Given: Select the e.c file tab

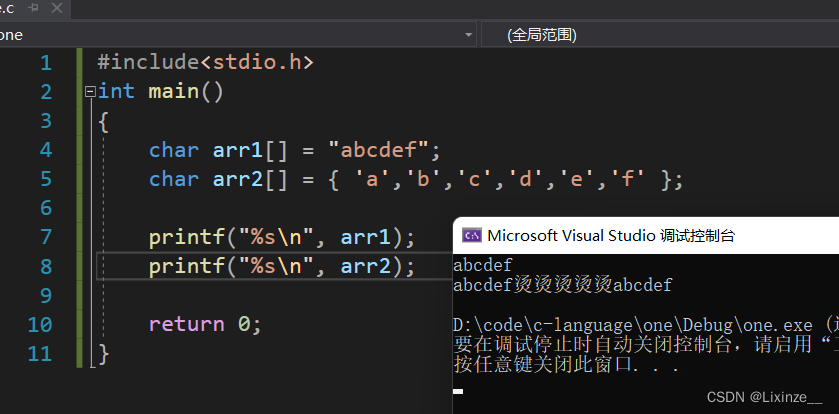Looking at the screenshot, I should pos(9,8).
